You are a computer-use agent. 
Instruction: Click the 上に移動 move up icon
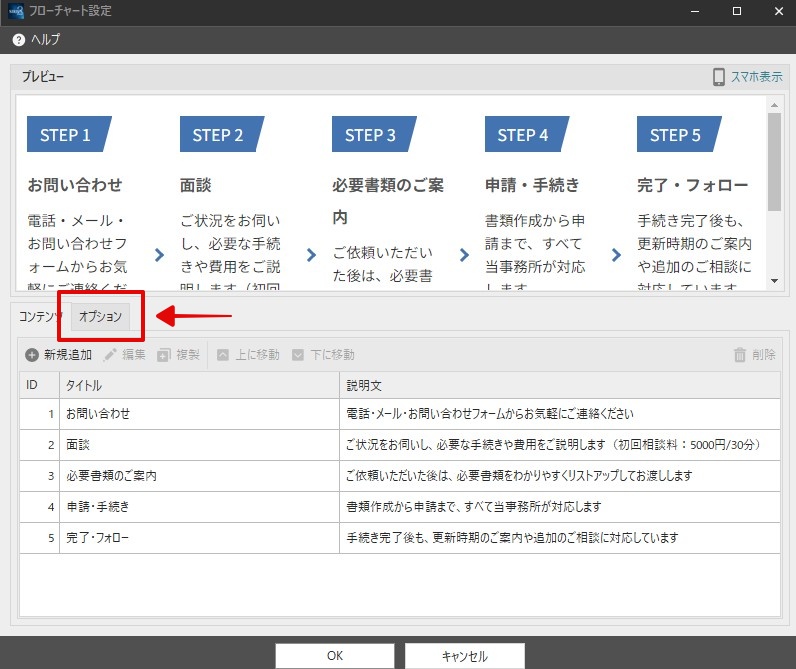click(222, 355)
